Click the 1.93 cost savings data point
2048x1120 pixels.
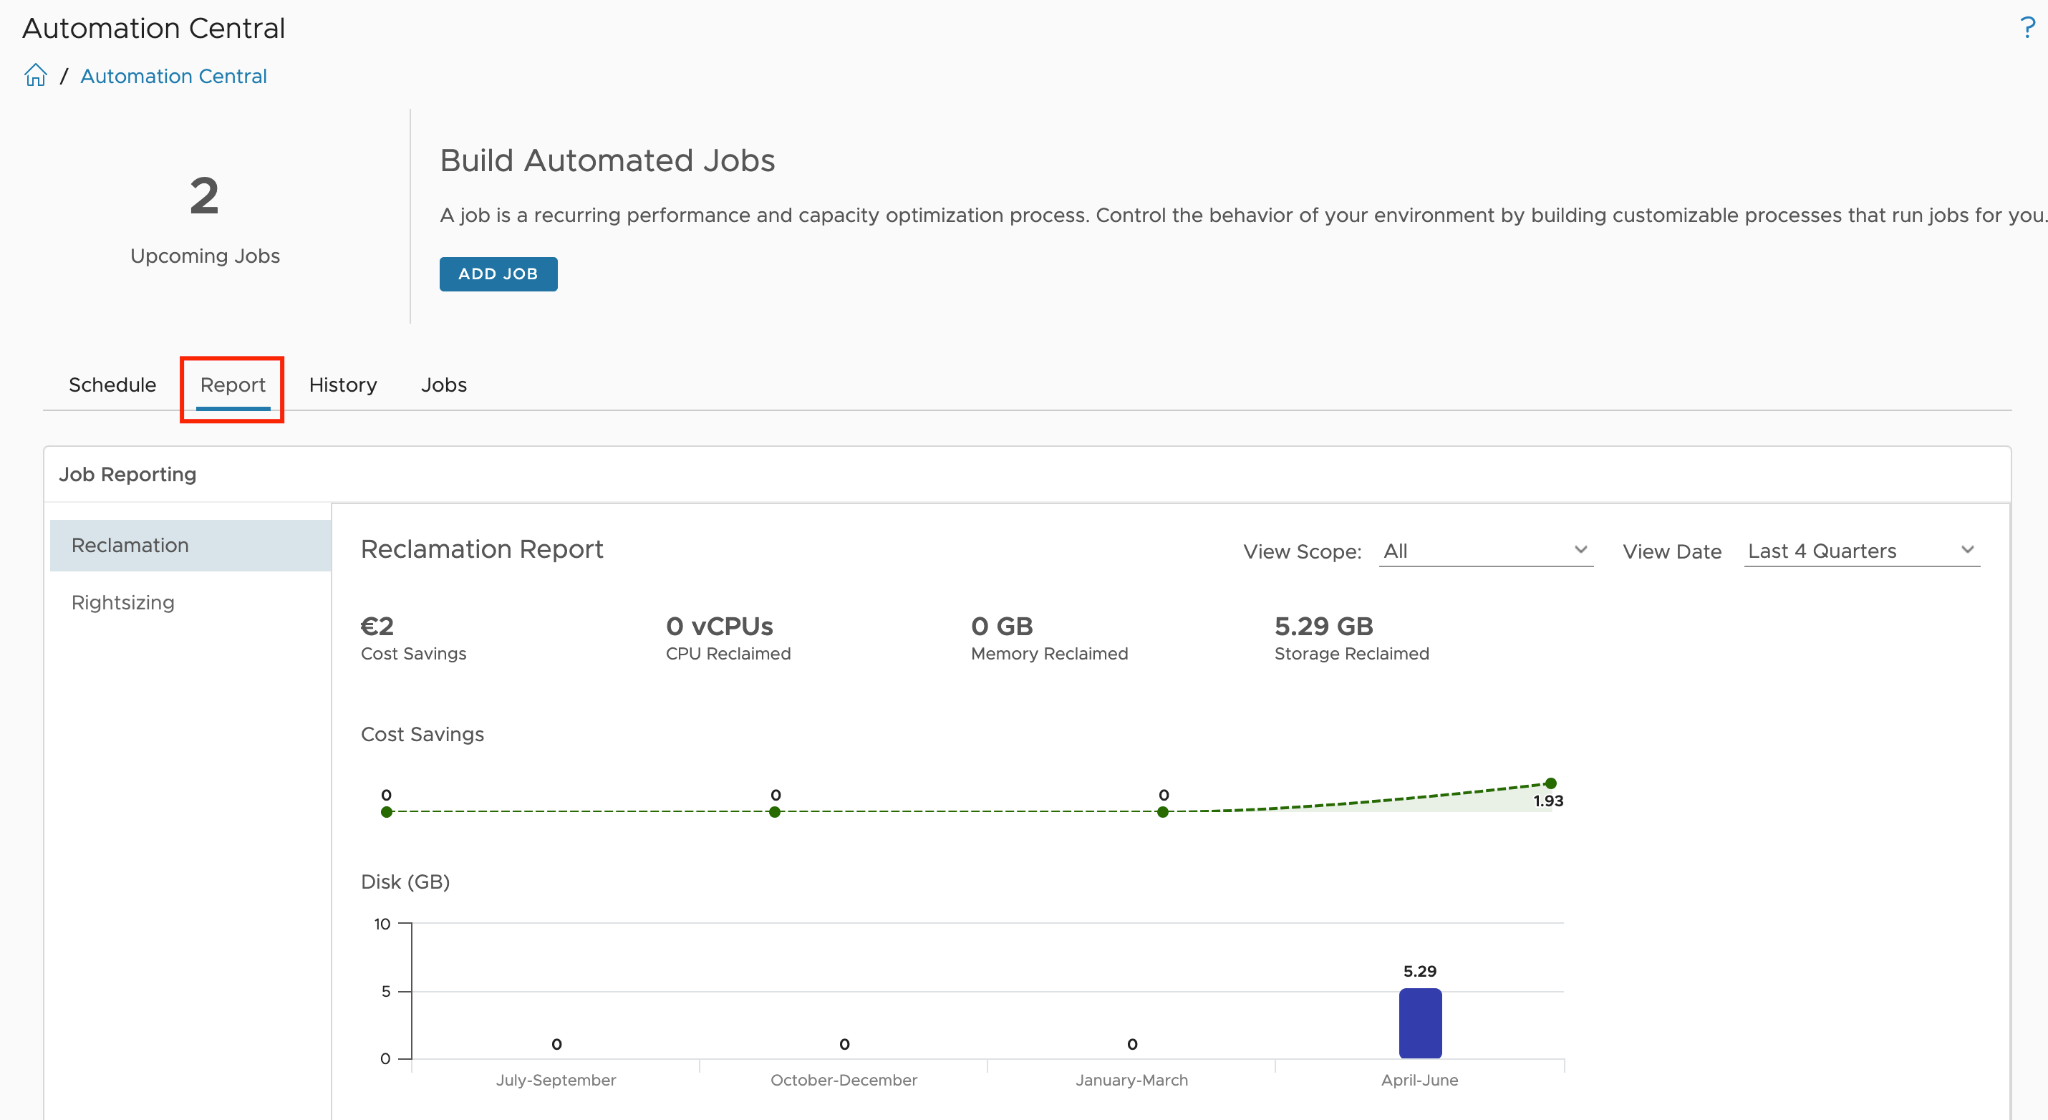pyautogui.click(x=1550, y=783)
